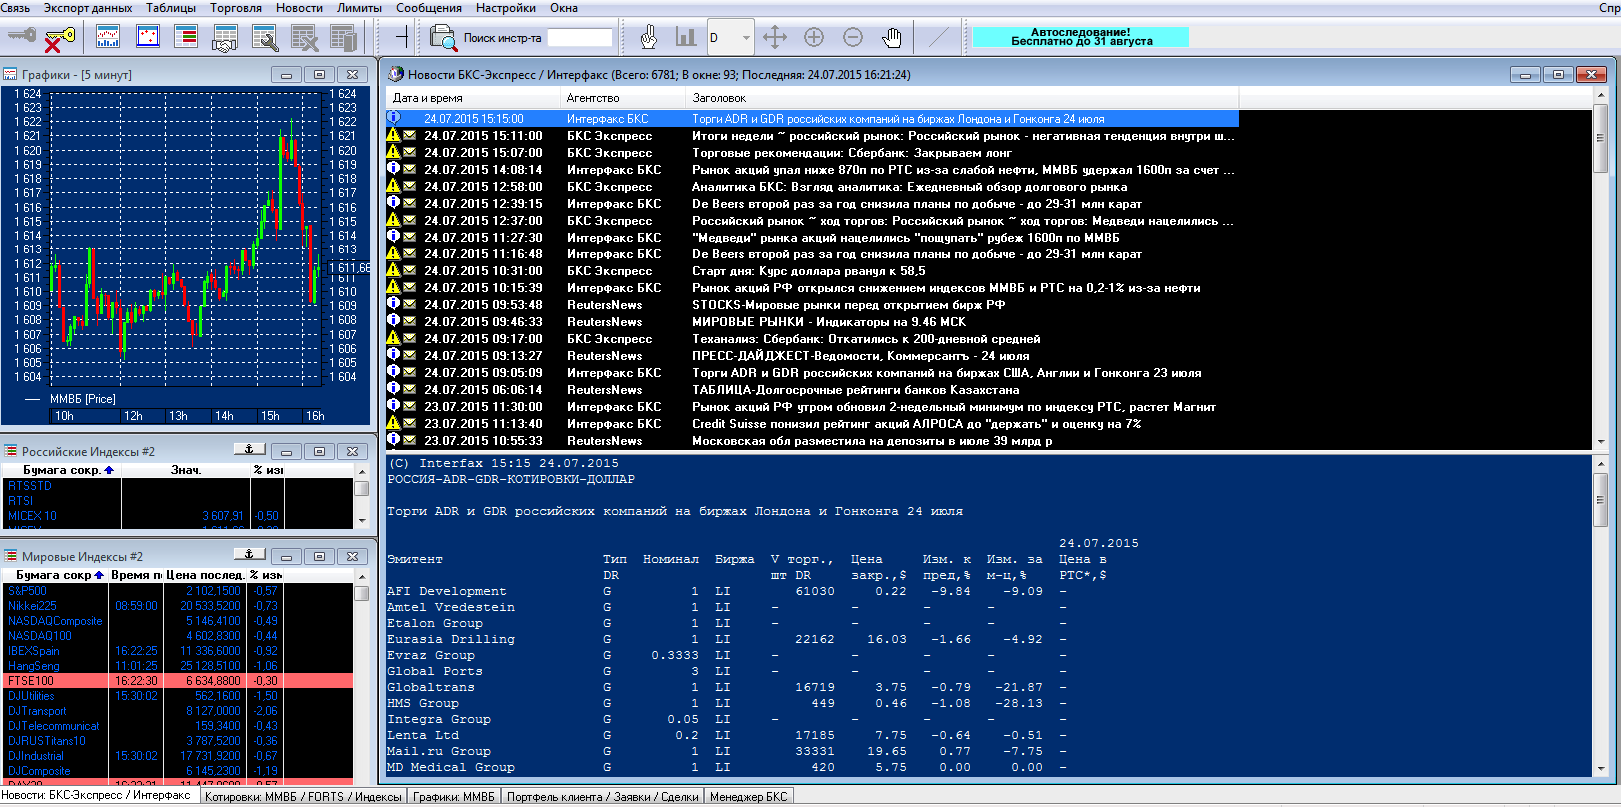Open the quotes table toolbar icon
This screenshot has height=807, width=1621.
(186, 38)
